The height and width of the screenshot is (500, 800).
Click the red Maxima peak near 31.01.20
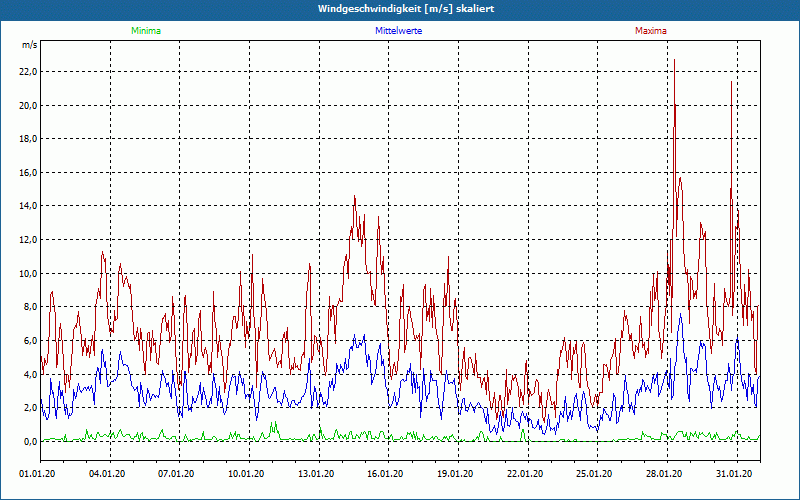[731, 82]
